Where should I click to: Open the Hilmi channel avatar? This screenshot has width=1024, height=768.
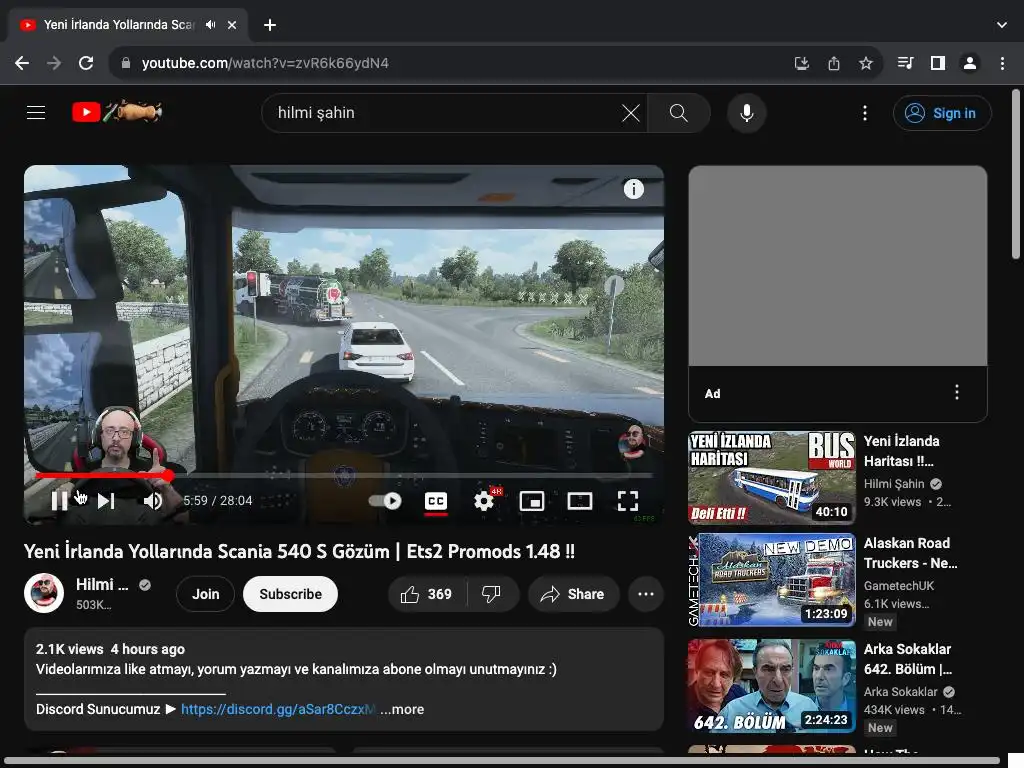coord(44,593)
